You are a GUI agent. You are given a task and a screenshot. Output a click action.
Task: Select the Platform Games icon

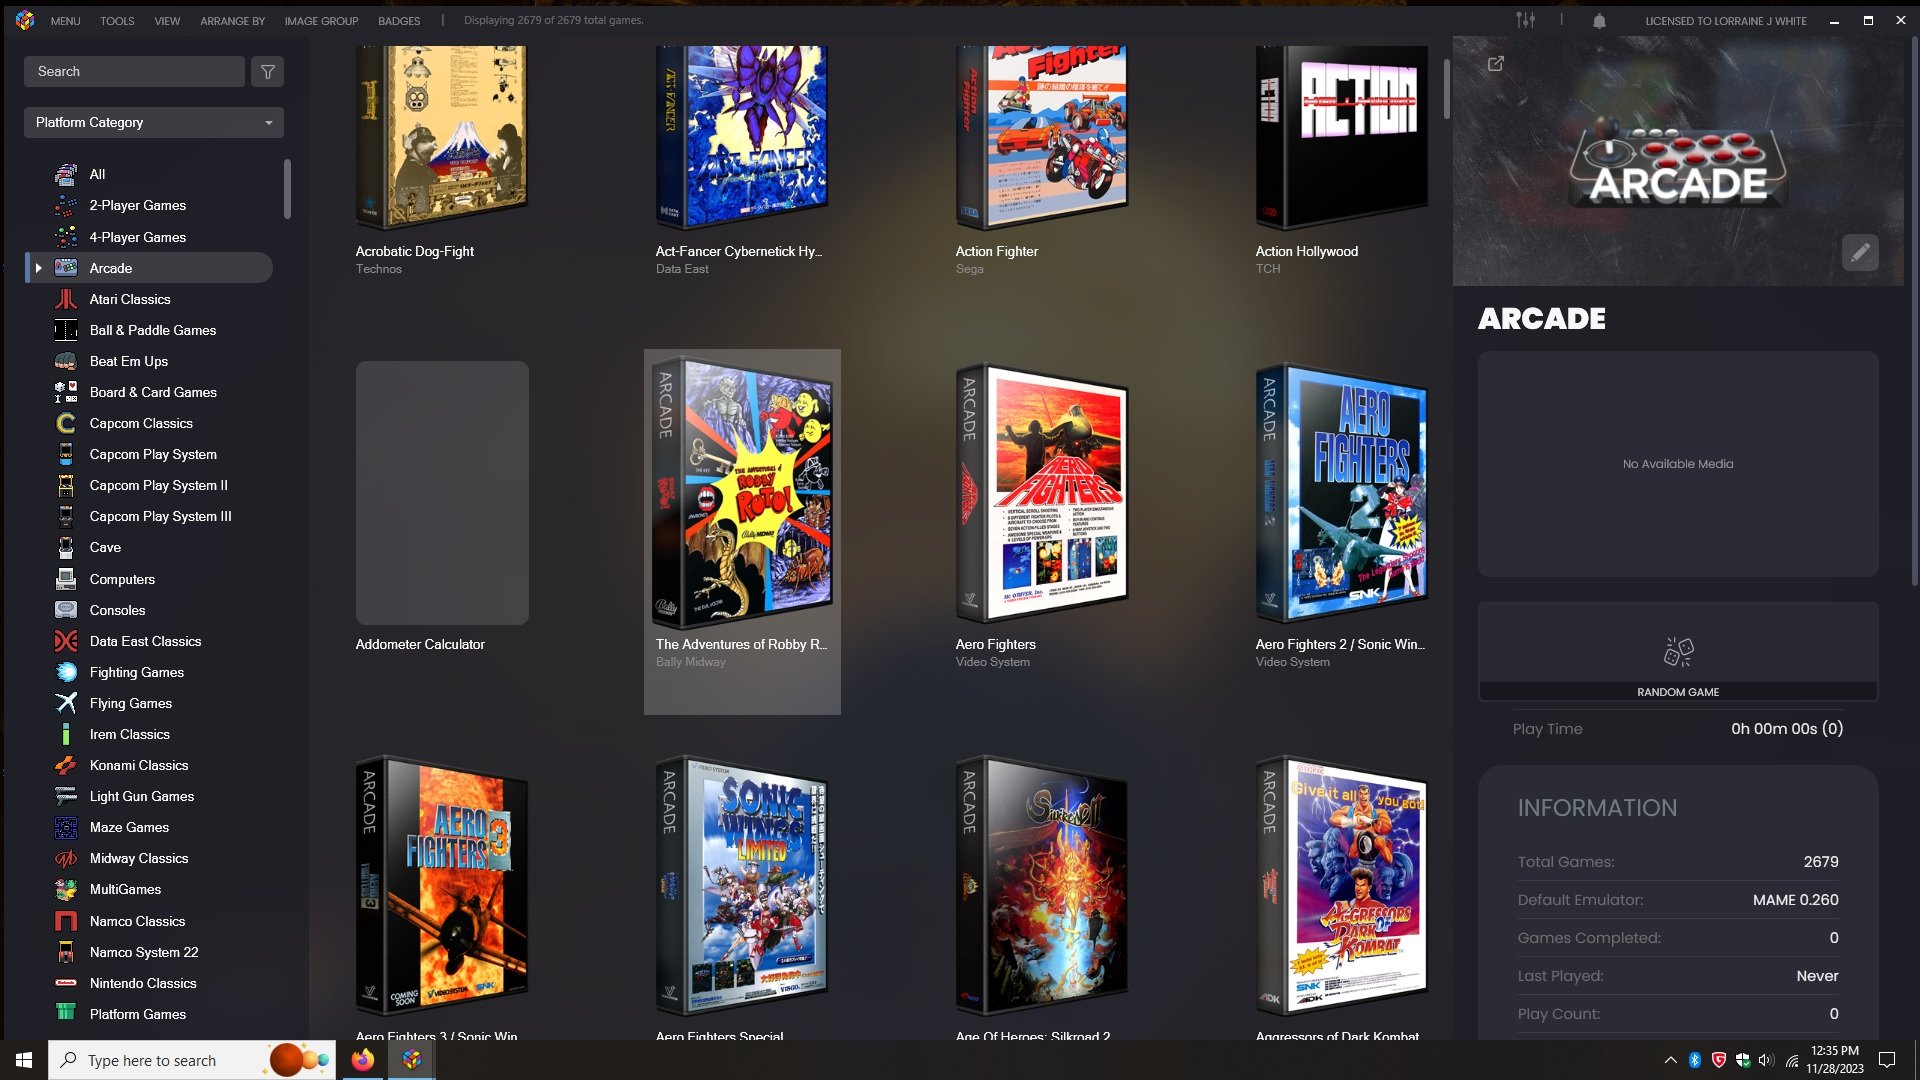pos(66,1014)
